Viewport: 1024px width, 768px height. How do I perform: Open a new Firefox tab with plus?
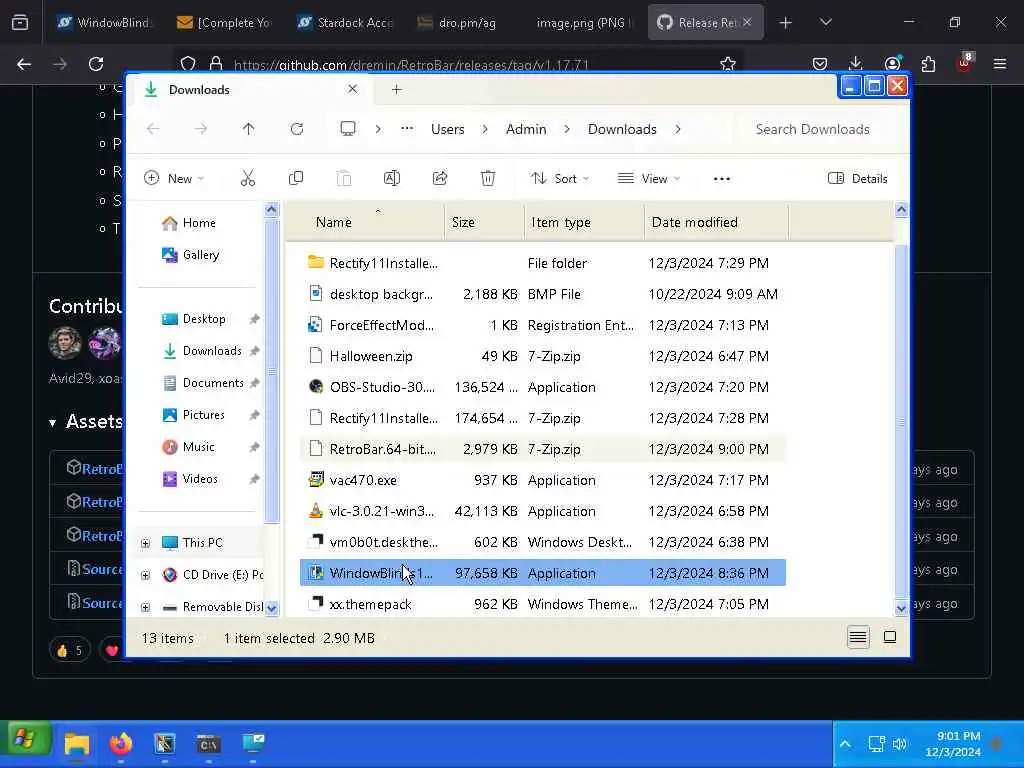pos(786,23)
